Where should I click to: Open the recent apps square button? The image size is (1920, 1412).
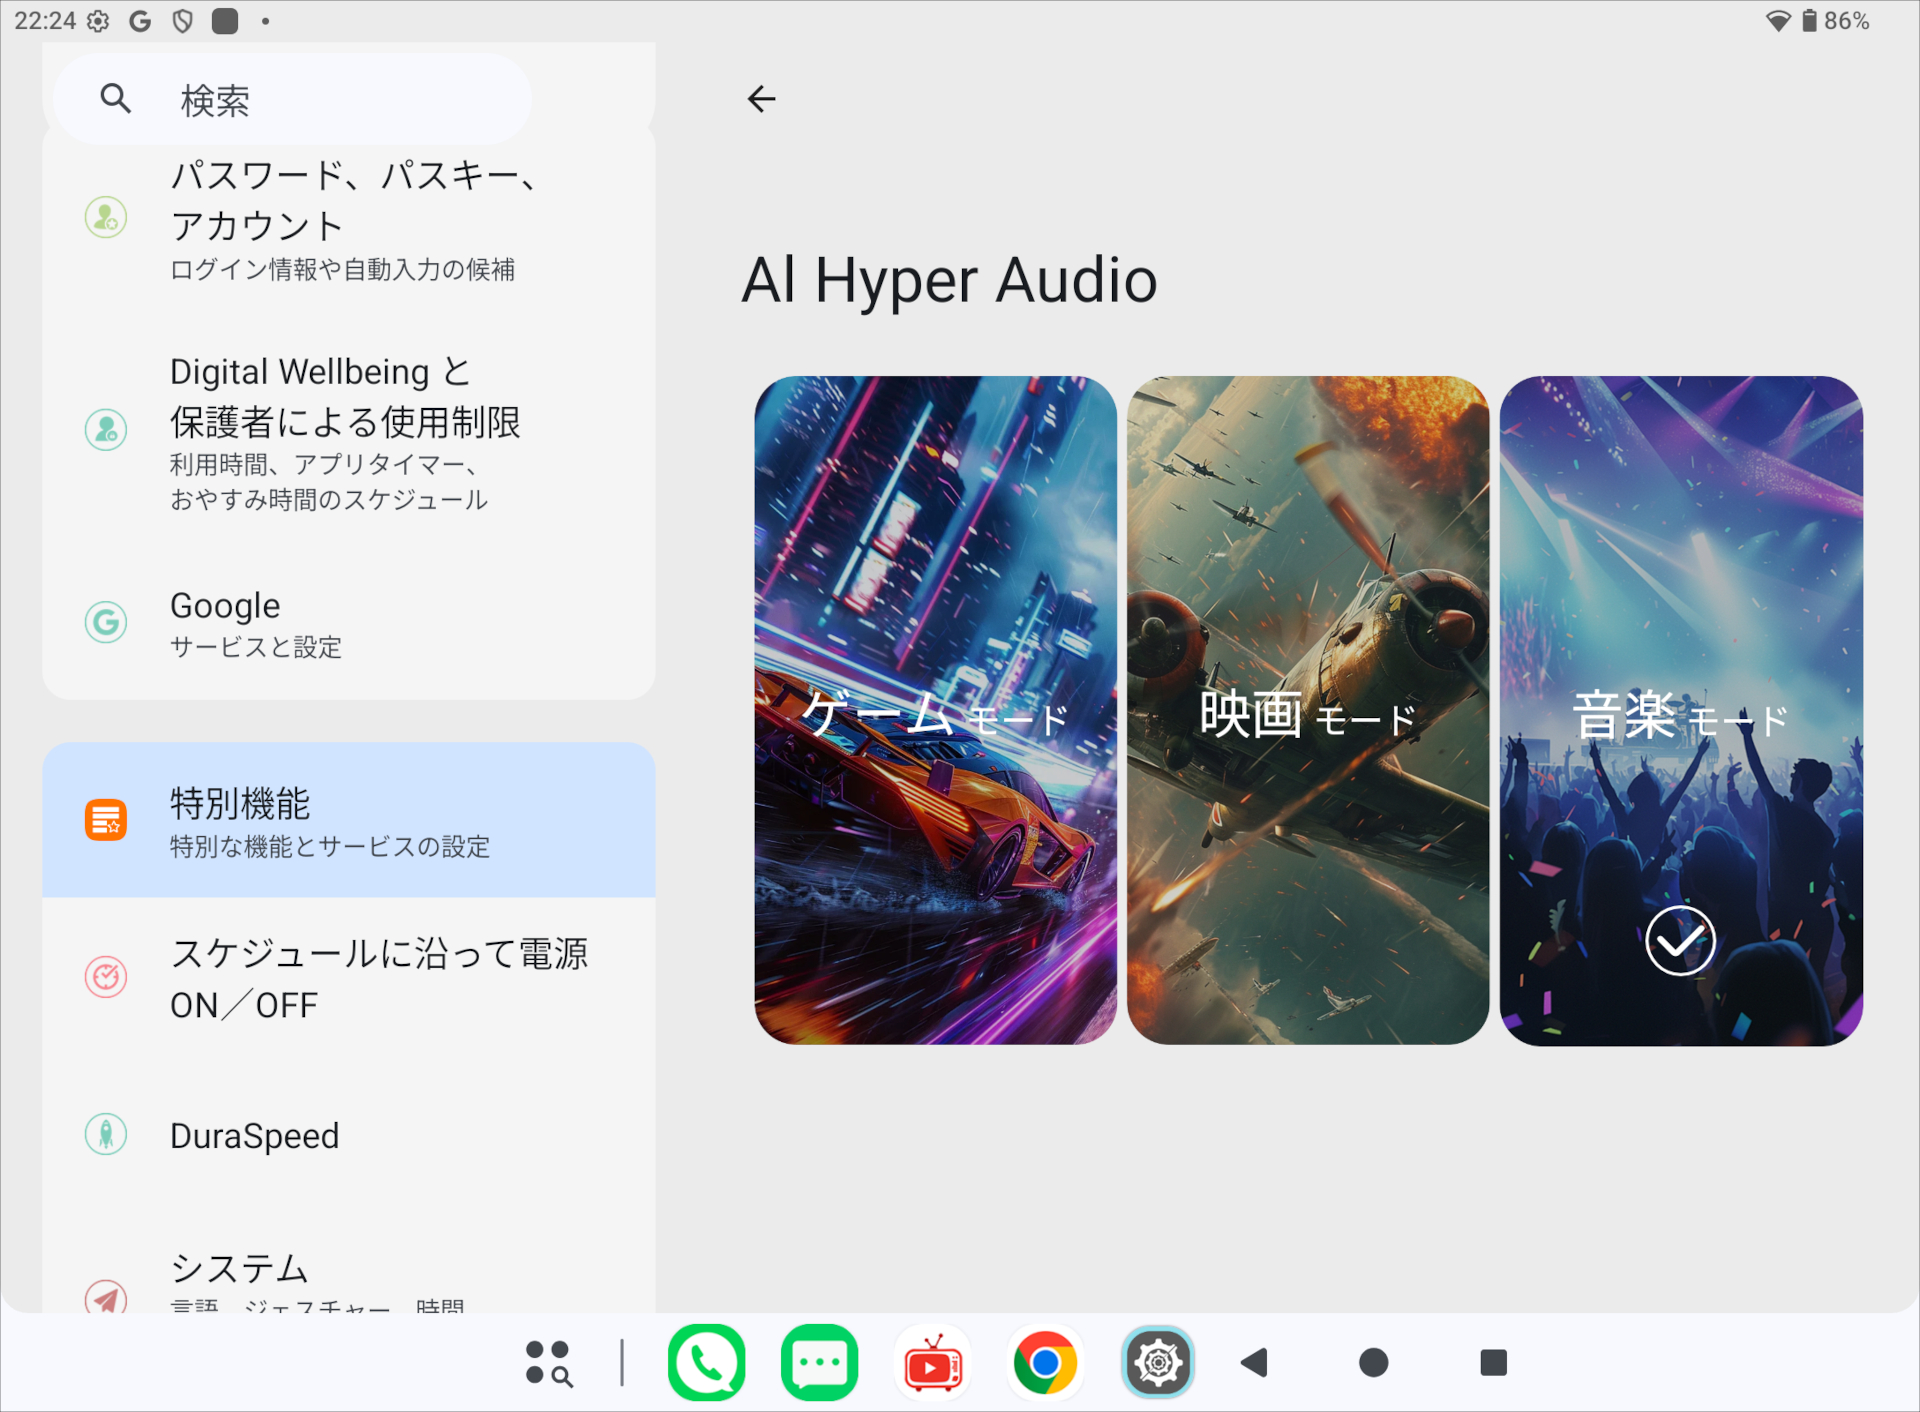pyautogui.click(x=1494, y=1361)
